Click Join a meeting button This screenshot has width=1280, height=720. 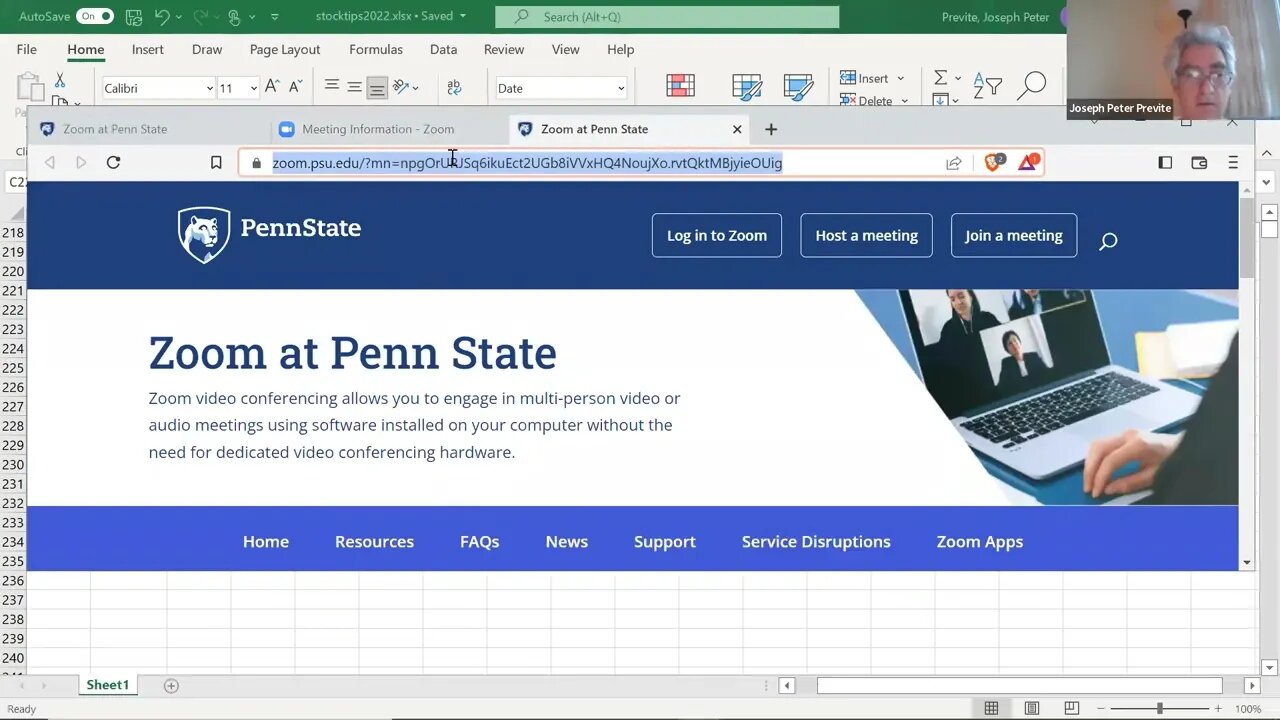1014,235
